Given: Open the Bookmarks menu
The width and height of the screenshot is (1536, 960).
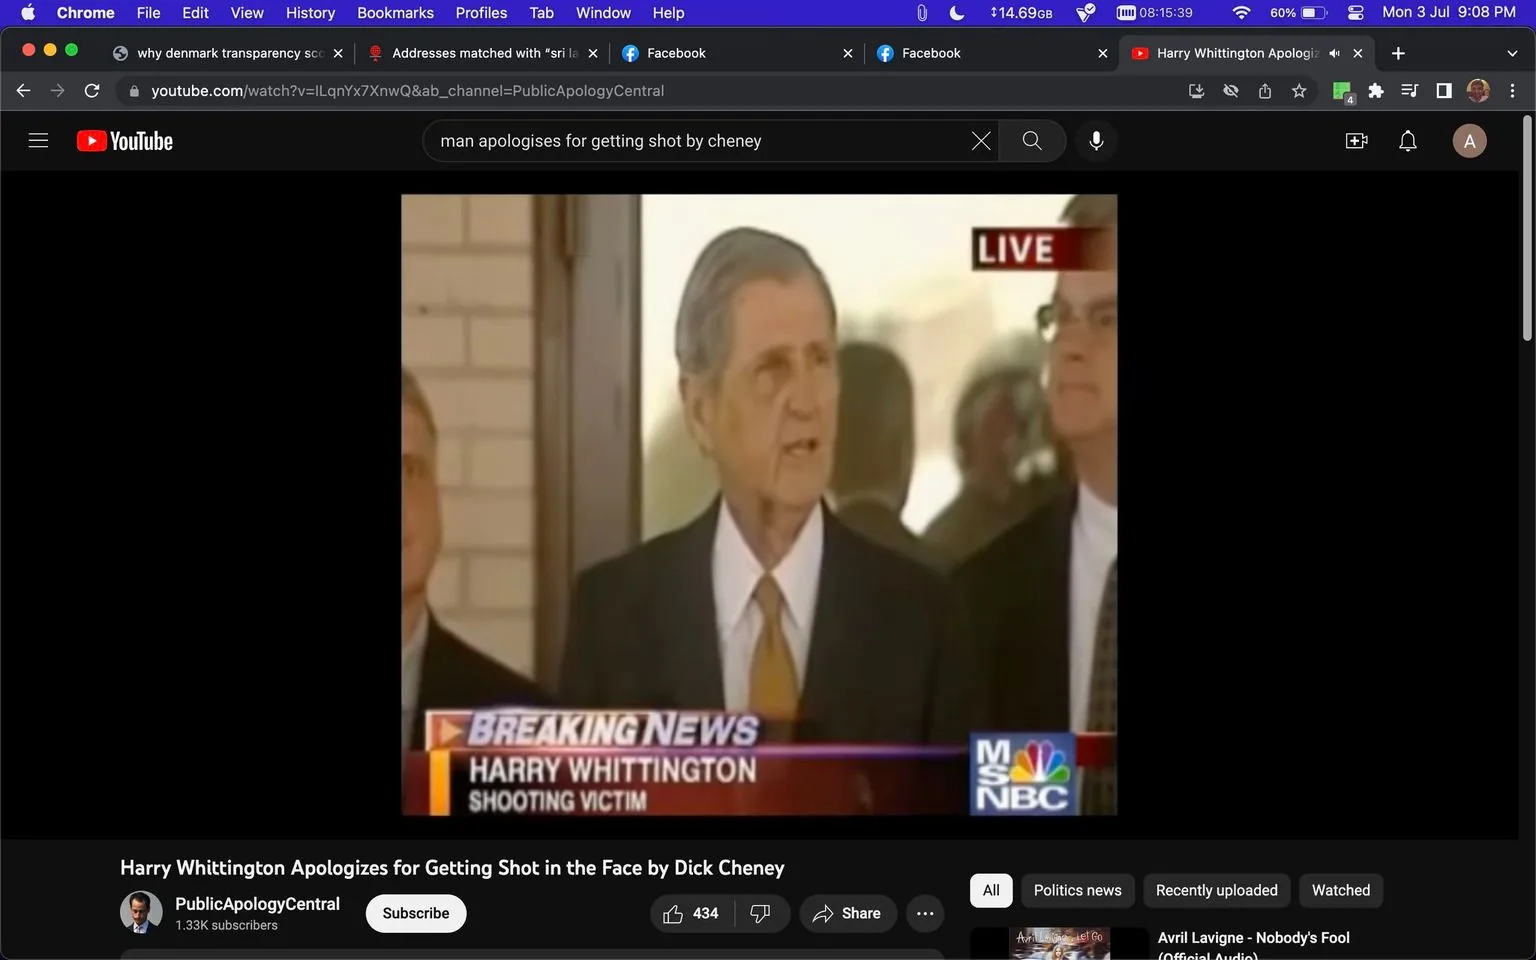Looking at the screenshot, I should [394, 12].
